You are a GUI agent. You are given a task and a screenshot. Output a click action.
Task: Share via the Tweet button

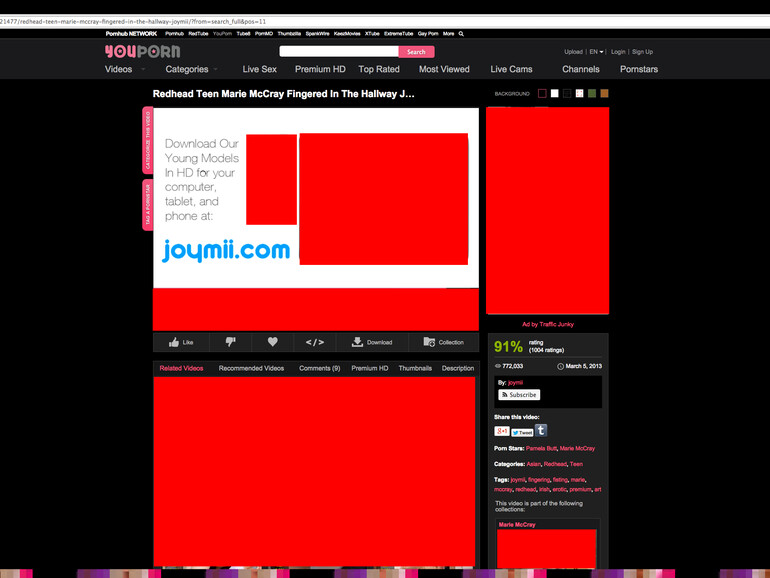pyautogui.click(x=522, y=432)
